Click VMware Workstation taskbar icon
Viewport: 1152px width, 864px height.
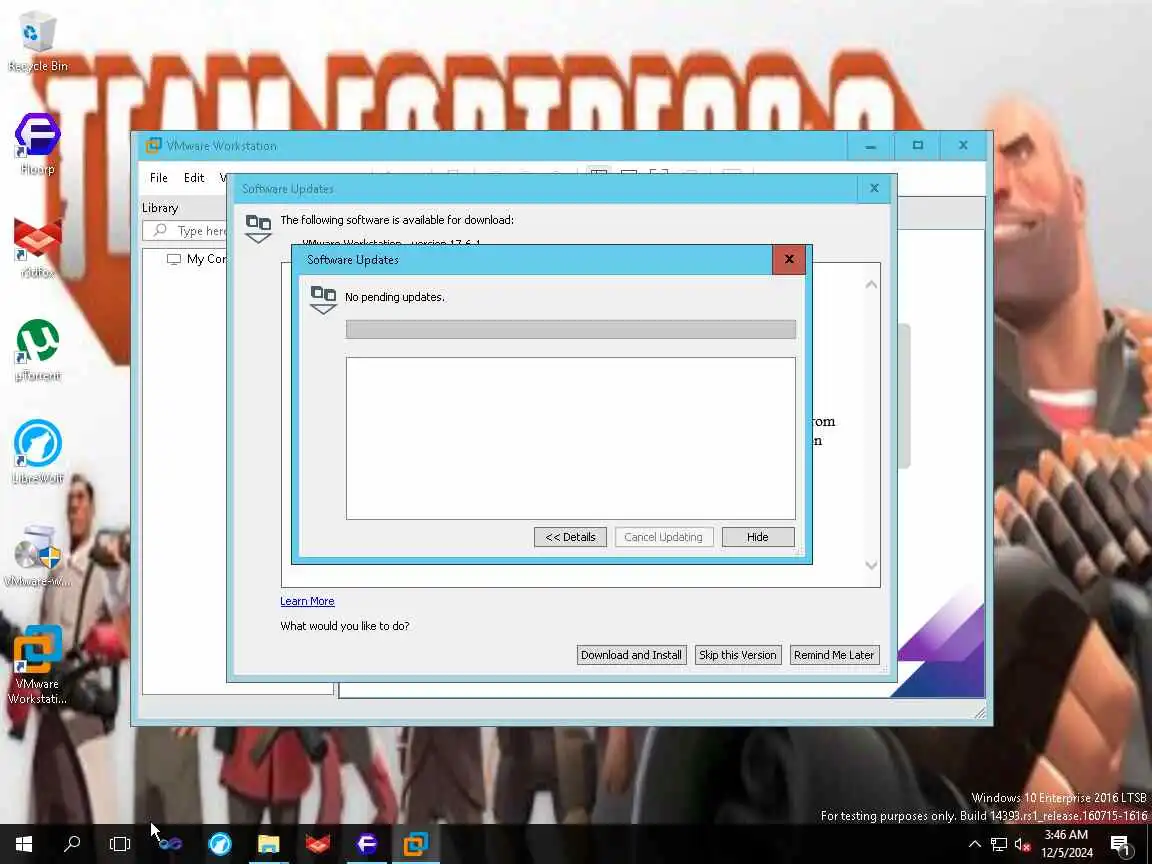[x=416, y=843]
